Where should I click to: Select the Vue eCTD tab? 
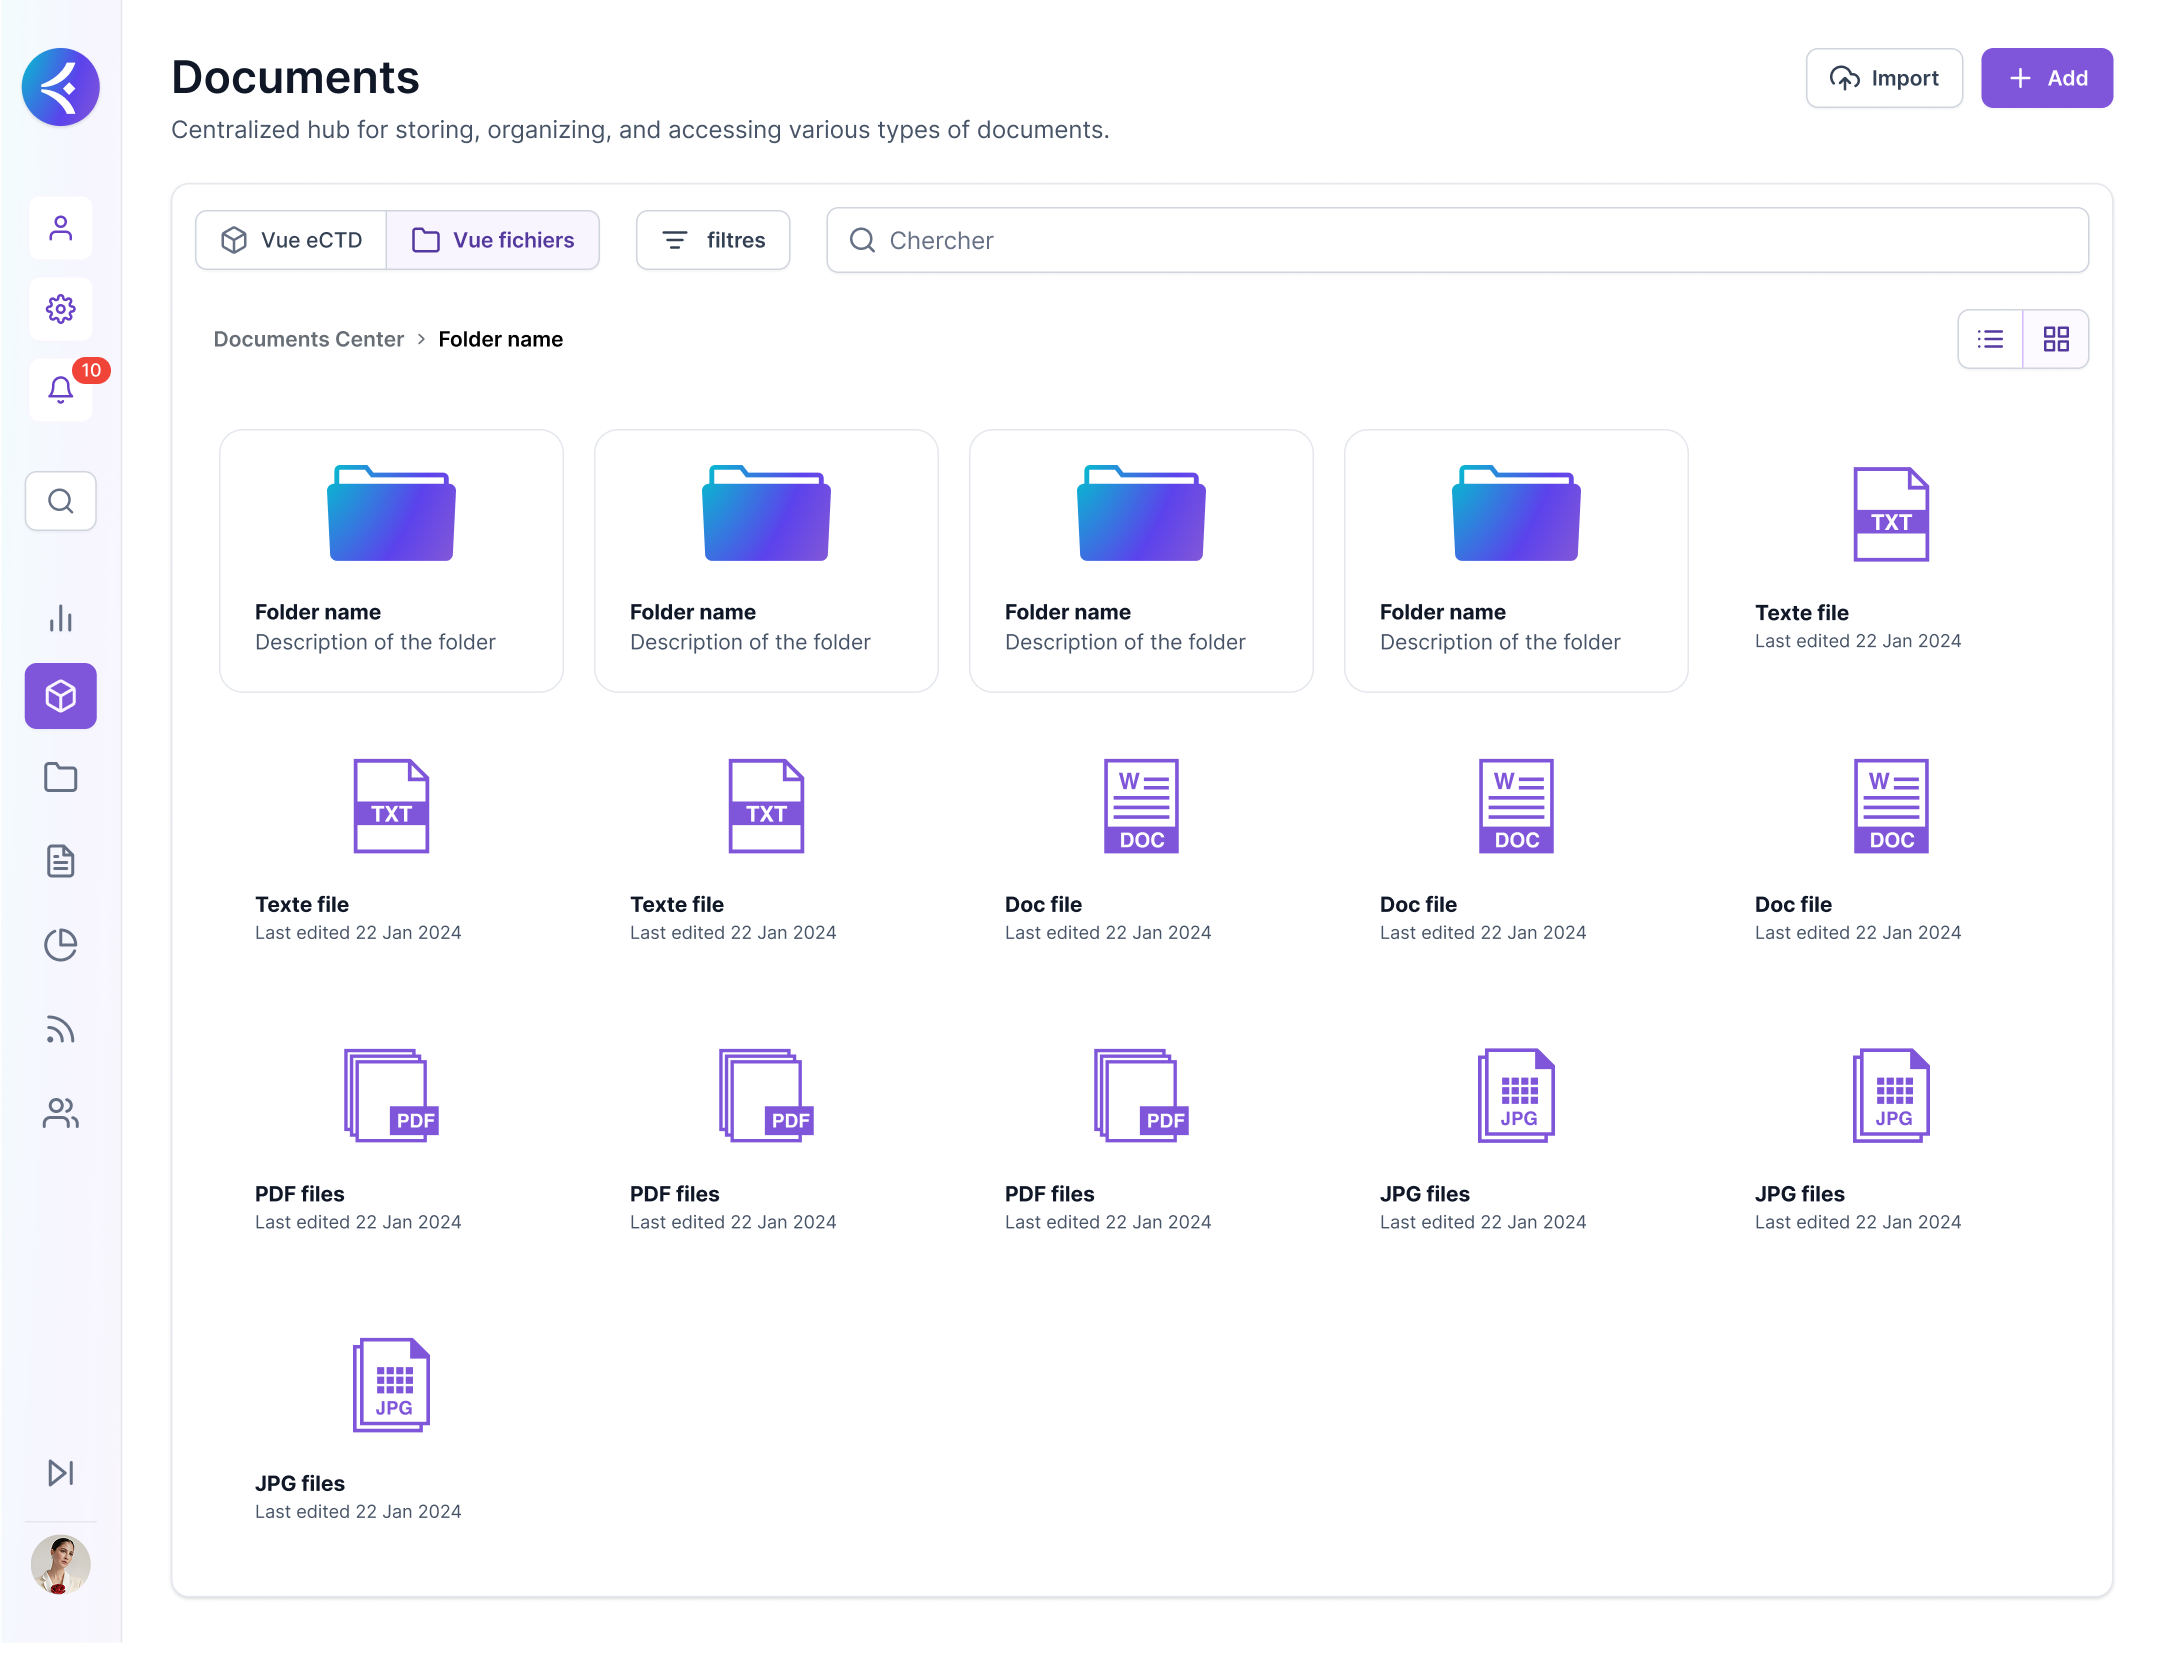(291, 240)
